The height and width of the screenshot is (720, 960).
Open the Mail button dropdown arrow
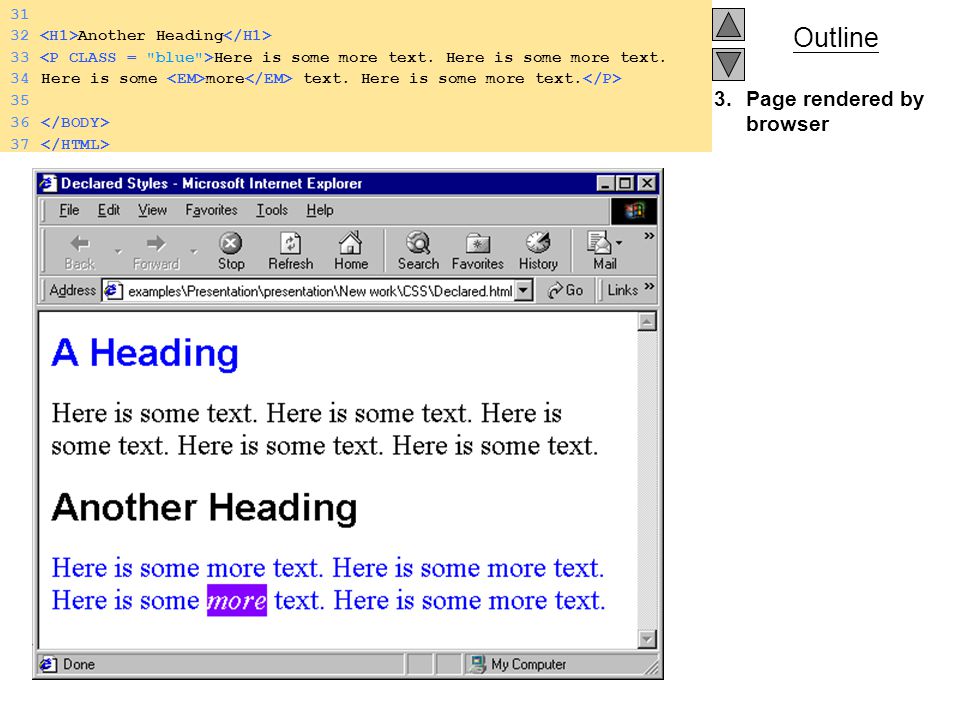(619, 243)
